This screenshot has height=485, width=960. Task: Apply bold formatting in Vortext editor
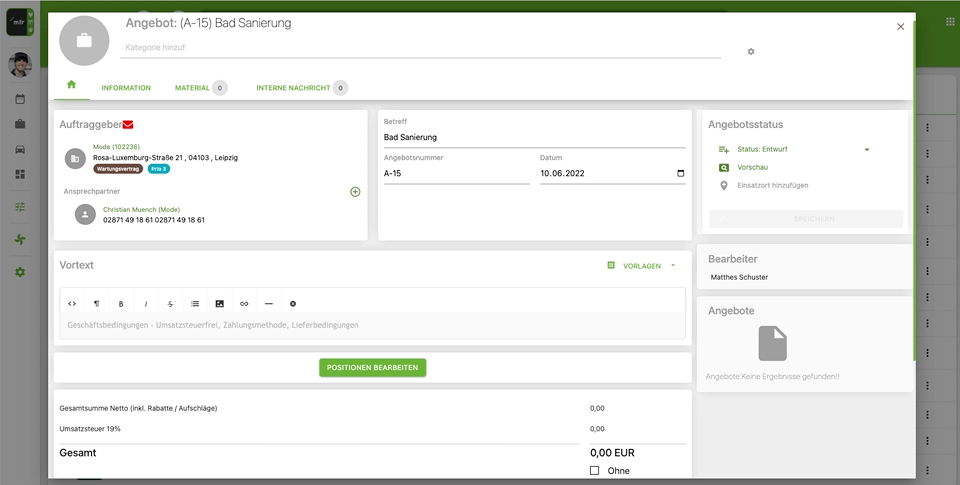pyautogui.click(x=121, y=304)
